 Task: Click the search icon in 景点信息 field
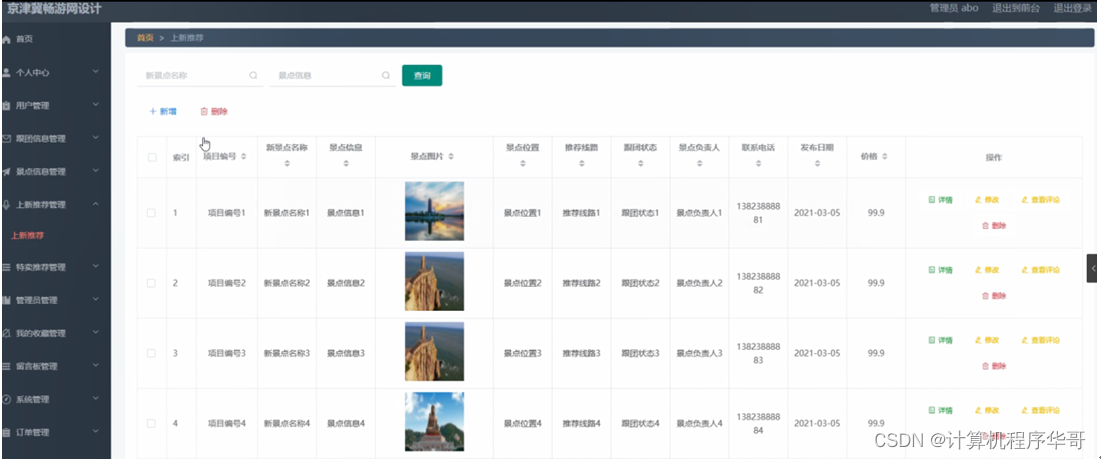(x=385, y=75)
